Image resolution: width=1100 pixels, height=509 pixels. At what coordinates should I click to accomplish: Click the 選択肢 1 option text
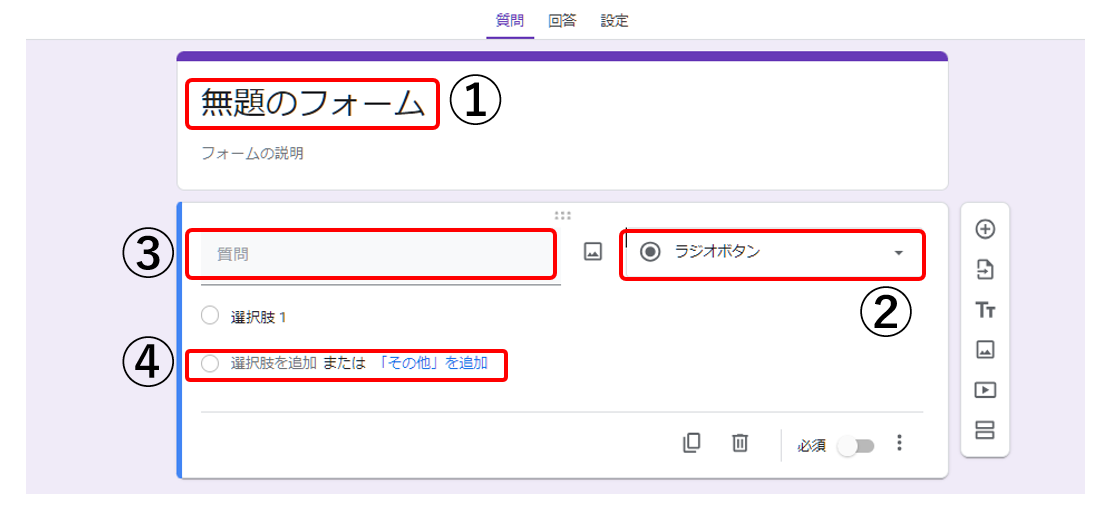click(258, 317)
